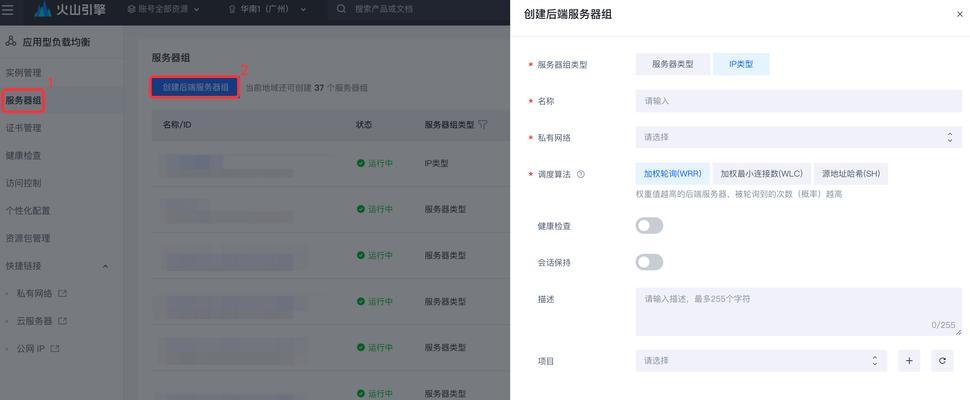Open the 华南1（广州）region dropdown
970x400 pixels.
[x=268, y=9]
